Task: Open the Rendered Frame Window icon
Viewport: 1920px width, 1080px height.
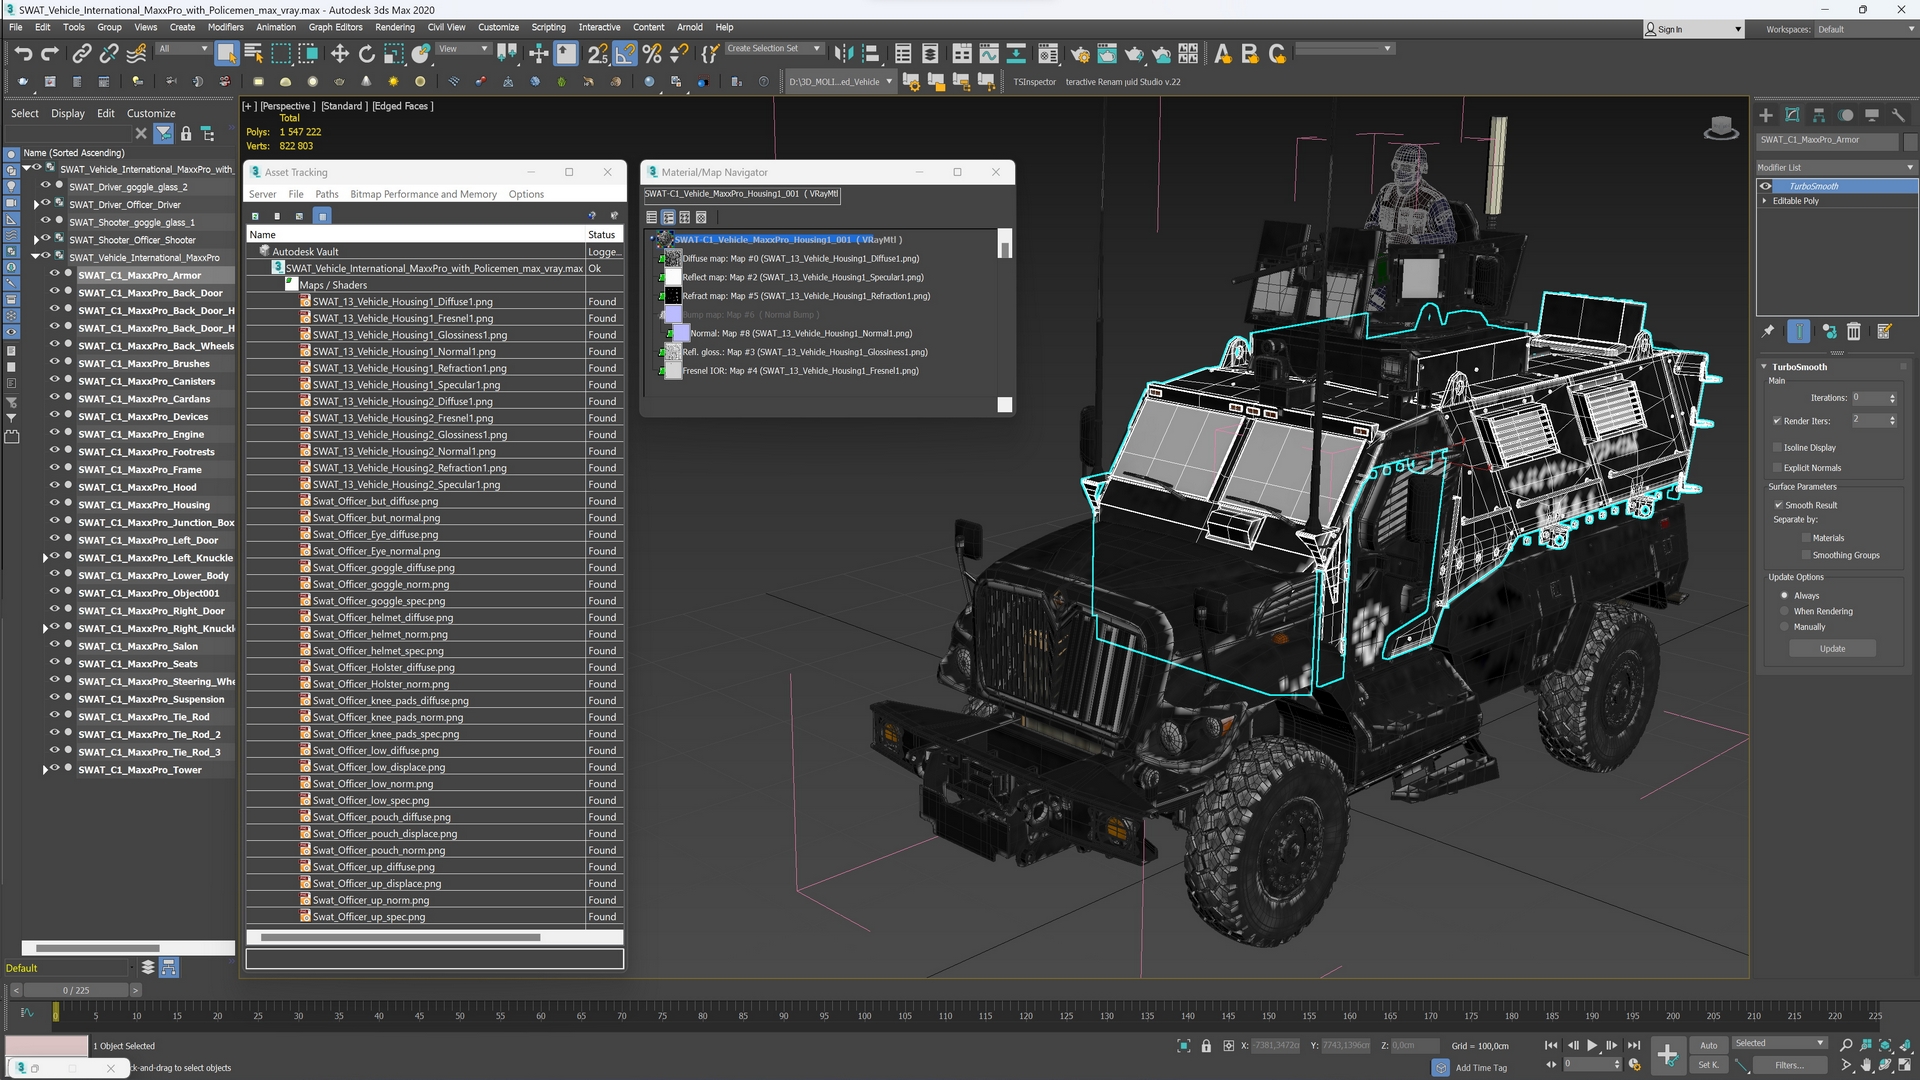Action: (x=1106, y=54)
